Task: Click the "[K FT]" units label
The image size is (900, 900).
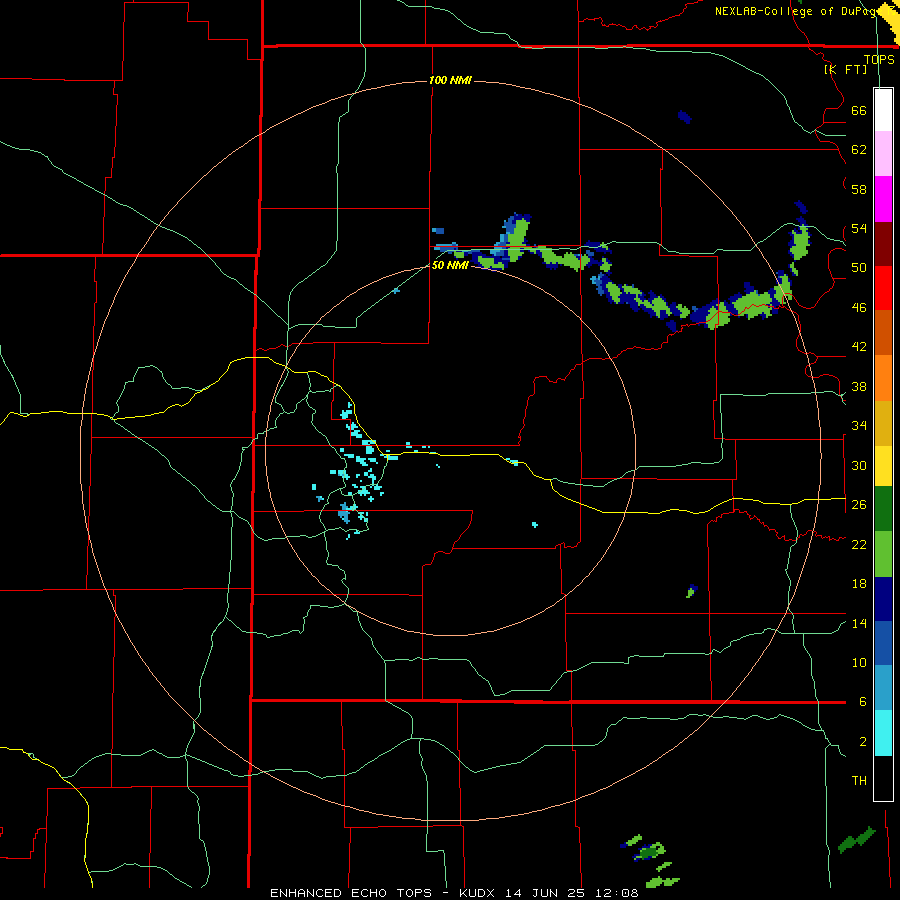Action: coord(846,69)
